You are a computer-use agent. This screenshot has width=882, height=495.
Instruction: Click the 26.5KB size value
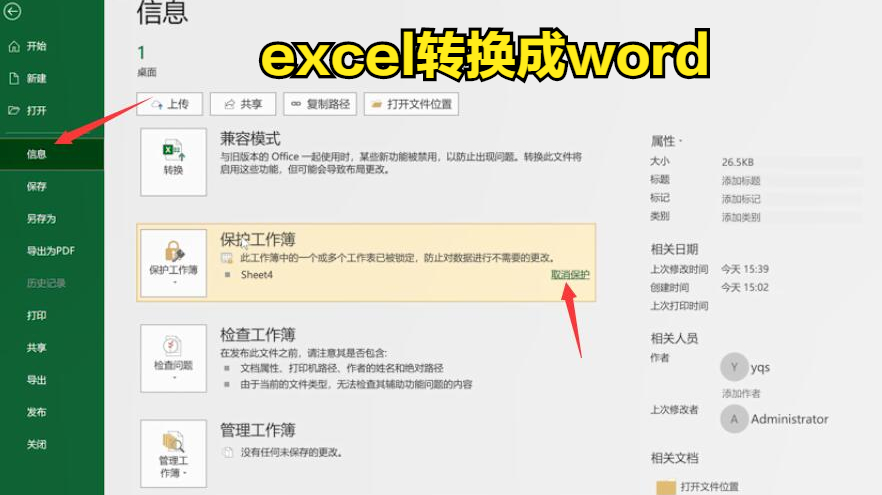coord(737,162)
